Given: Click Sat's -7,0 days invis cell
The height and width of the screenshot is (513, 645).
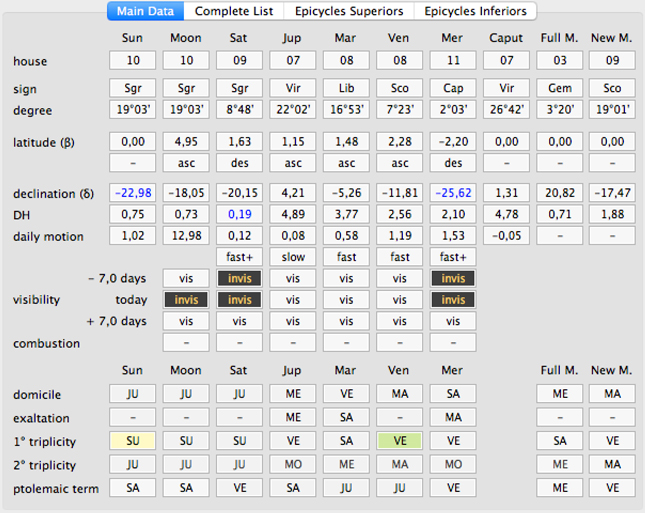Looking at the screenshot, I should 239,278.
